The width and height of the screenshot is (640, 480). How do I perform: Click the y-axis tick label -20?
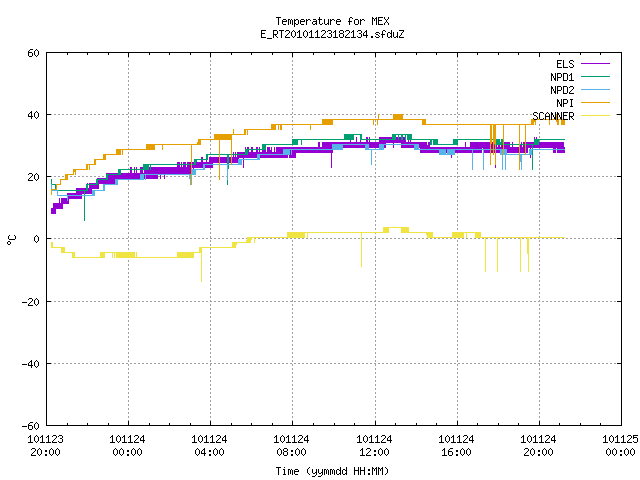pos(31,302)
